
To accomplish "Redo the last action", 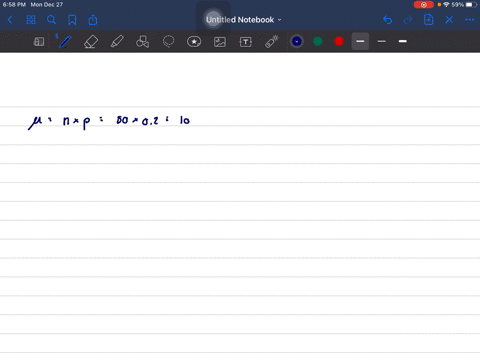I will point(407,20).
